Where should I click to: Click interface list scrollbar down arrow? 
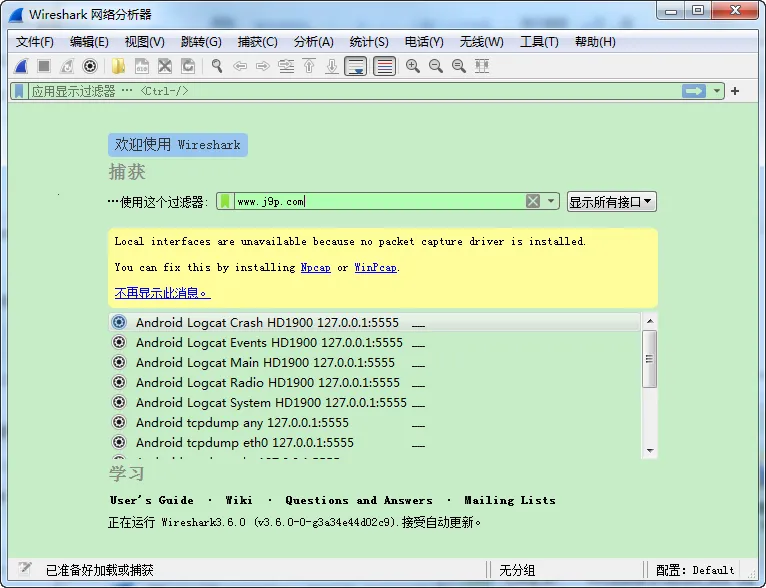[650, 451]
